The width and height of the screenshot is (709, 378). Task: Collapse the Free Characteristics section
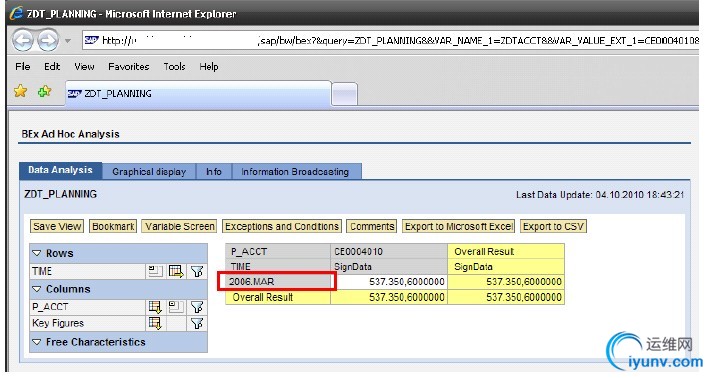[x=37, y=342]
